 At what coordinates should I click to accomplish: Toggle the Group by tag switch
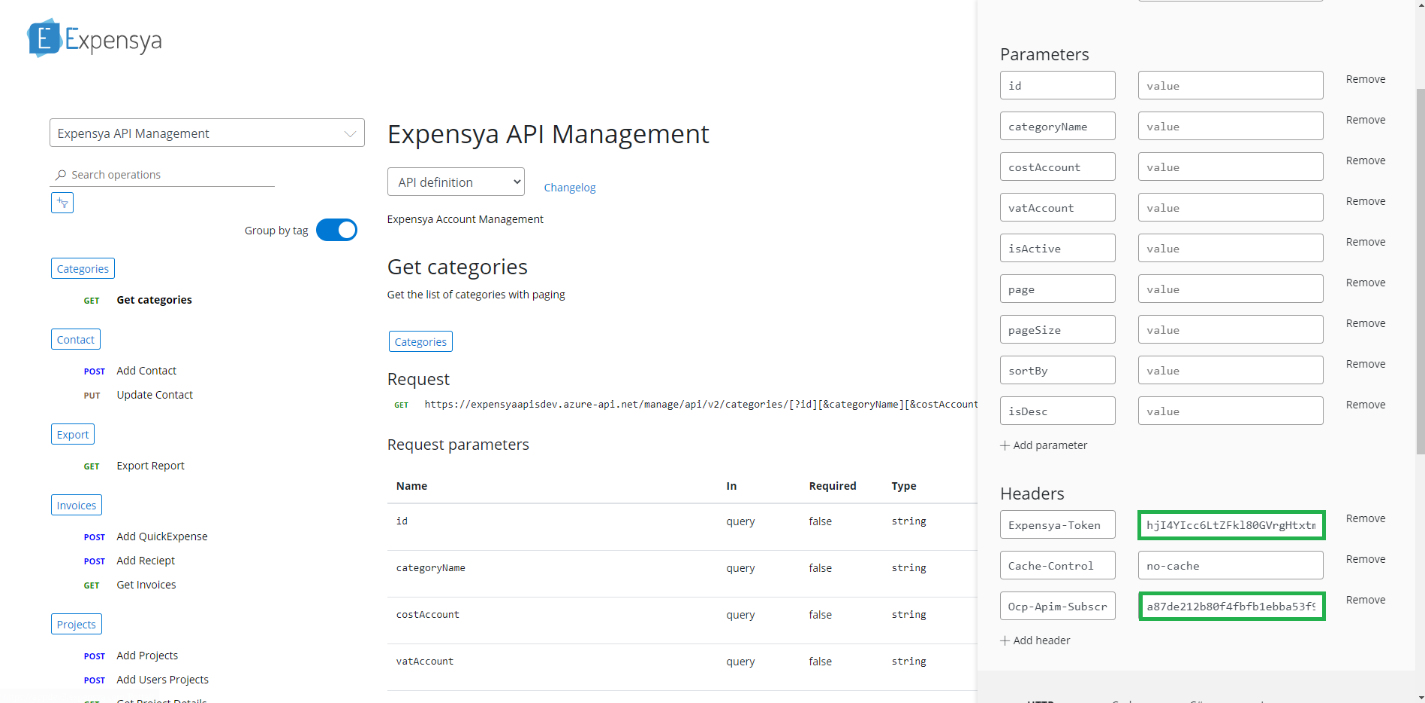click(336, 230)
